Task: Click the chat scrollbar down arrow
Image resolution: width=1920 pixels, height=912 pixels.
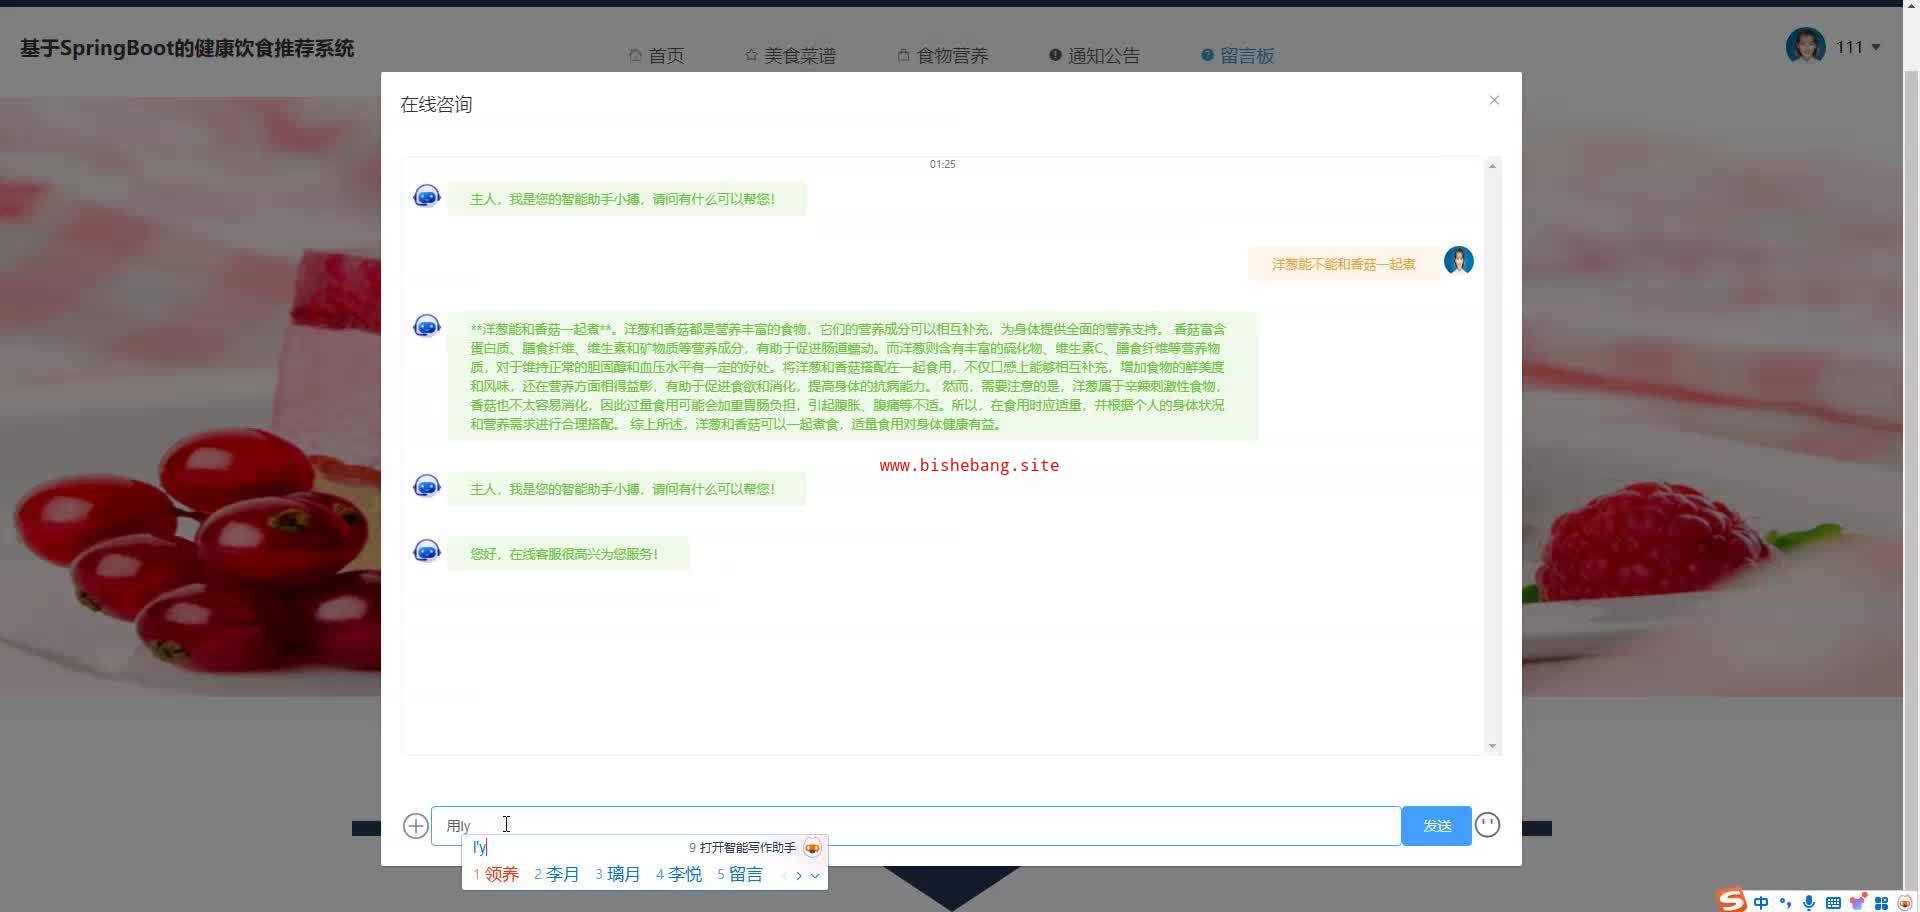Action: coord(1492,746)
